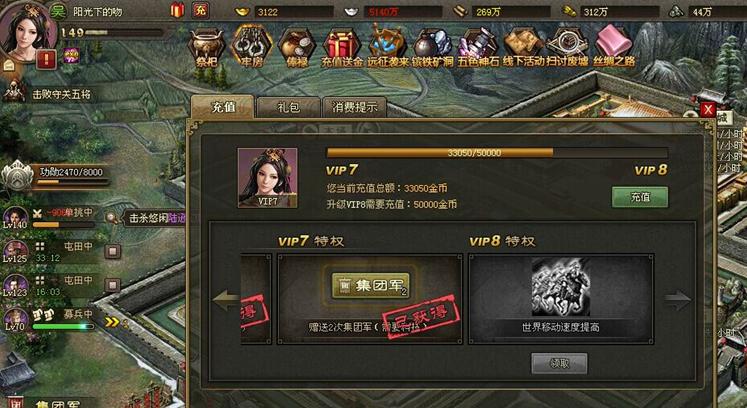This screenshot has width=747, height=408.
Task: Click the VIP recharge progress bar
Action: tap(497, 153)
